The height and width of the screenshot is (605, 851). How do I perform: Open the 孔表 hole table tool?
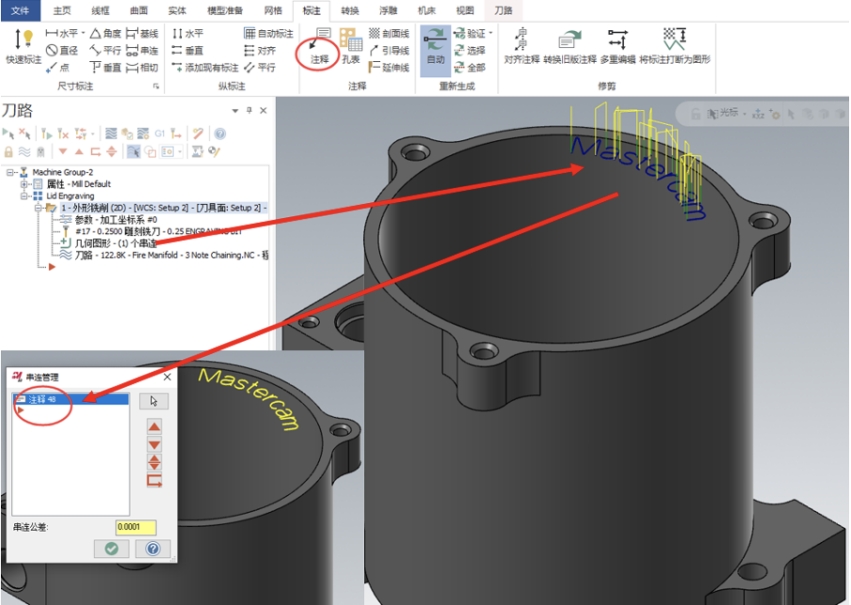[x=351, y=47]
